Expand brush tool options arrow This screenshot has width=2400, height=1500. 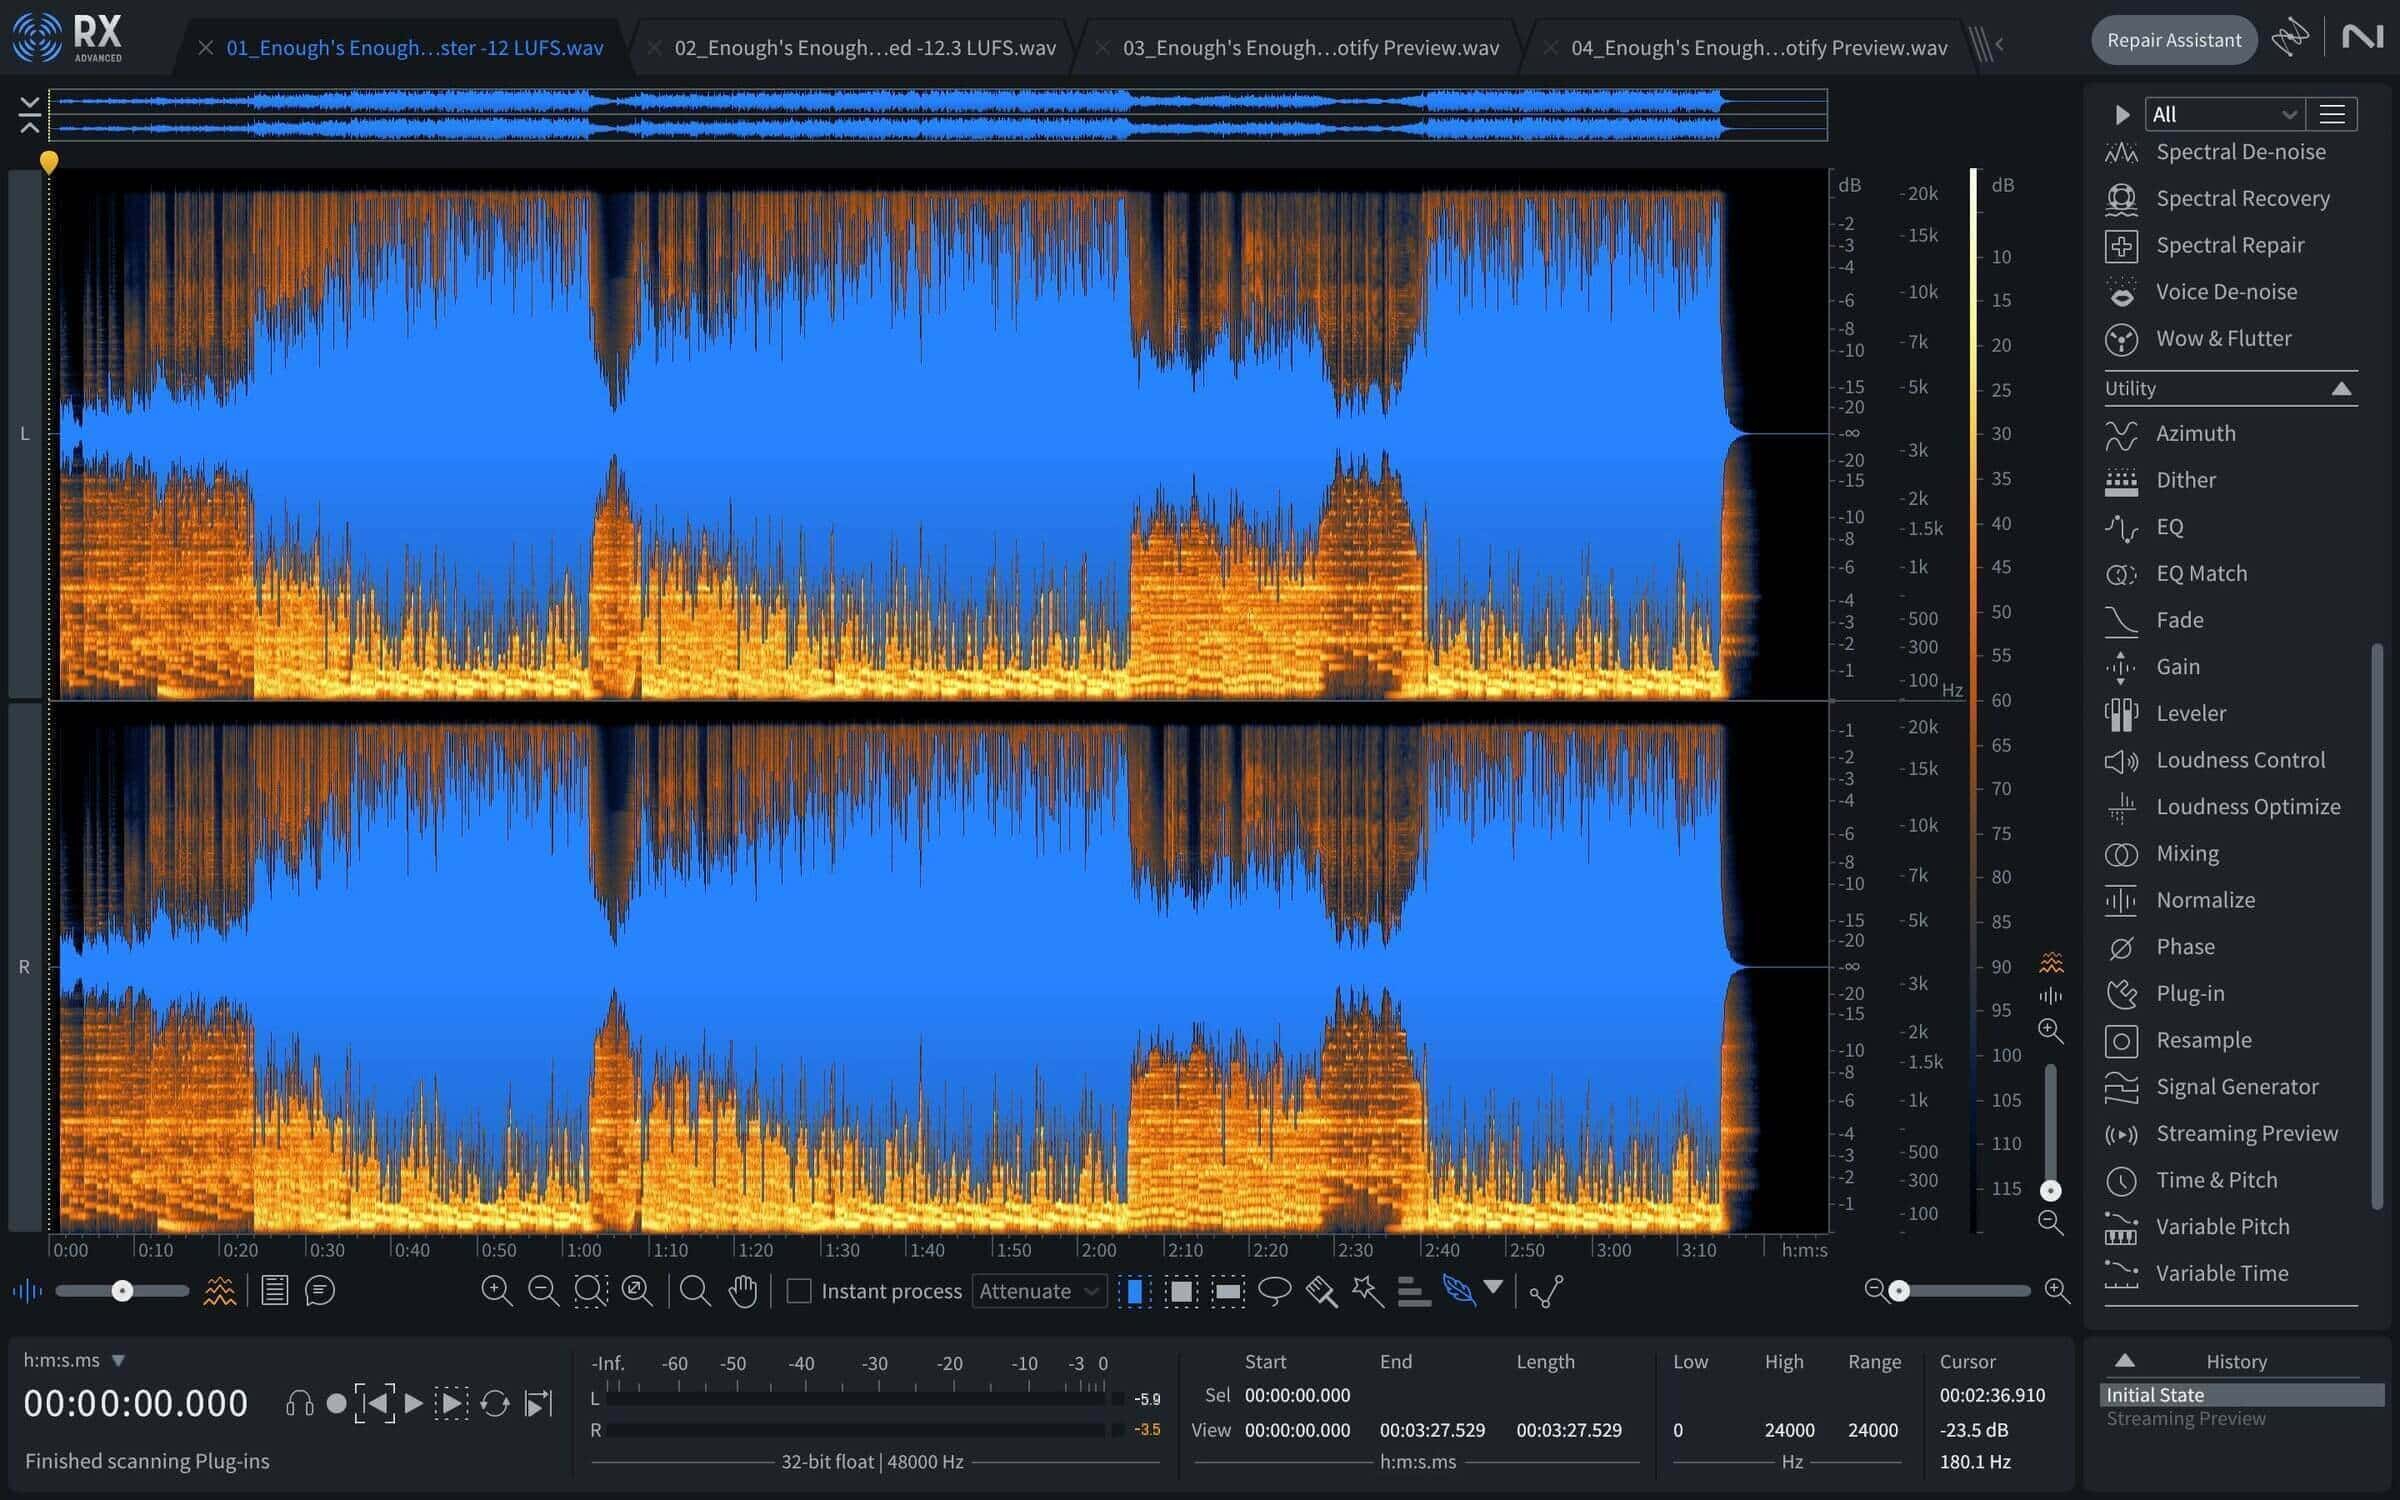pos(1493,1287)
